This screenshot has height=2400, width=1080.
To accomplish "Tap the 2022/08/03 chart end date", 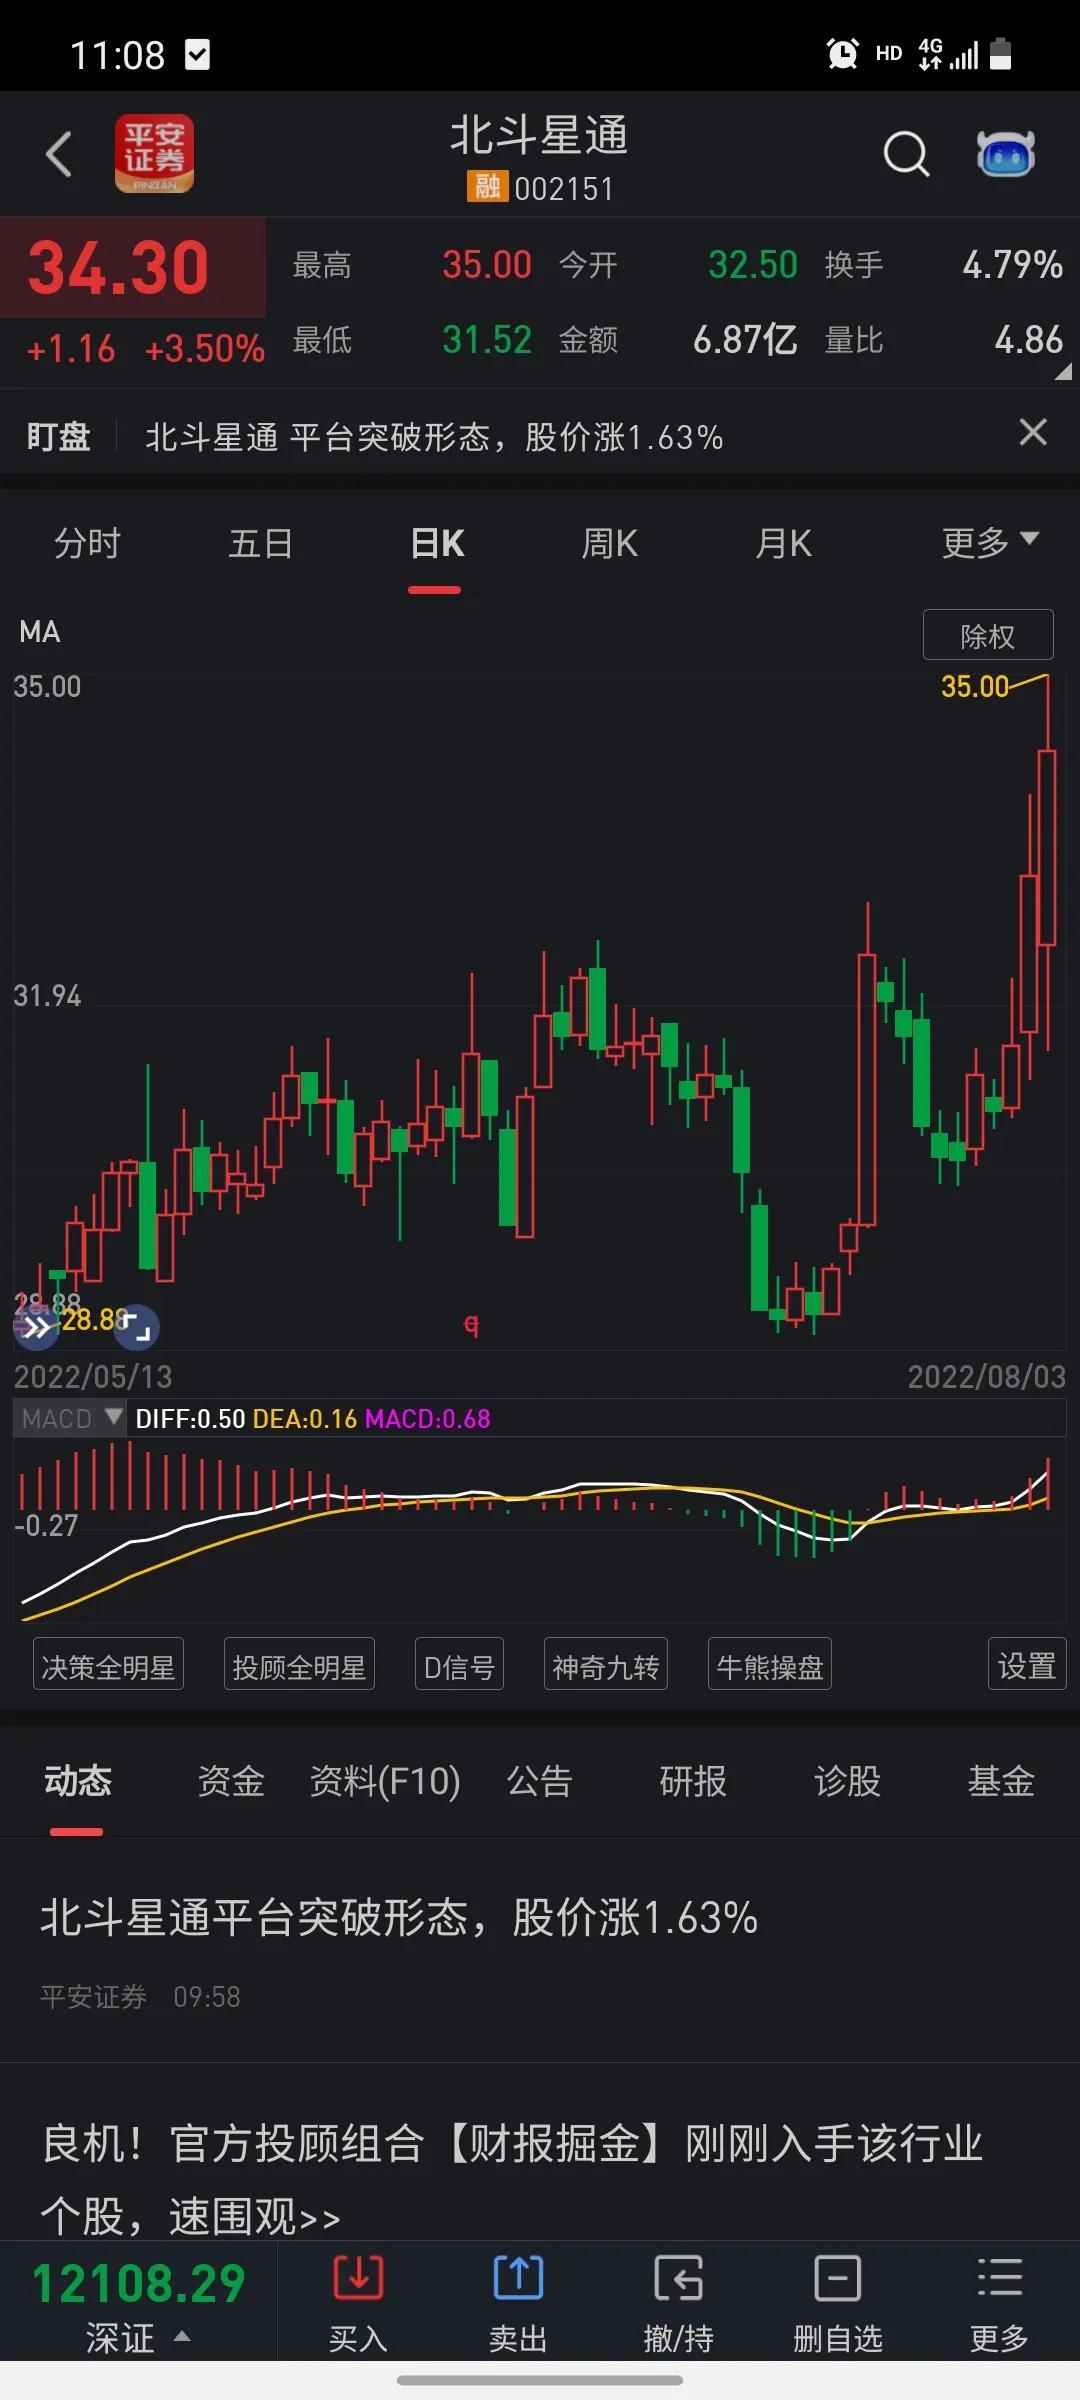I will 986,1376.
